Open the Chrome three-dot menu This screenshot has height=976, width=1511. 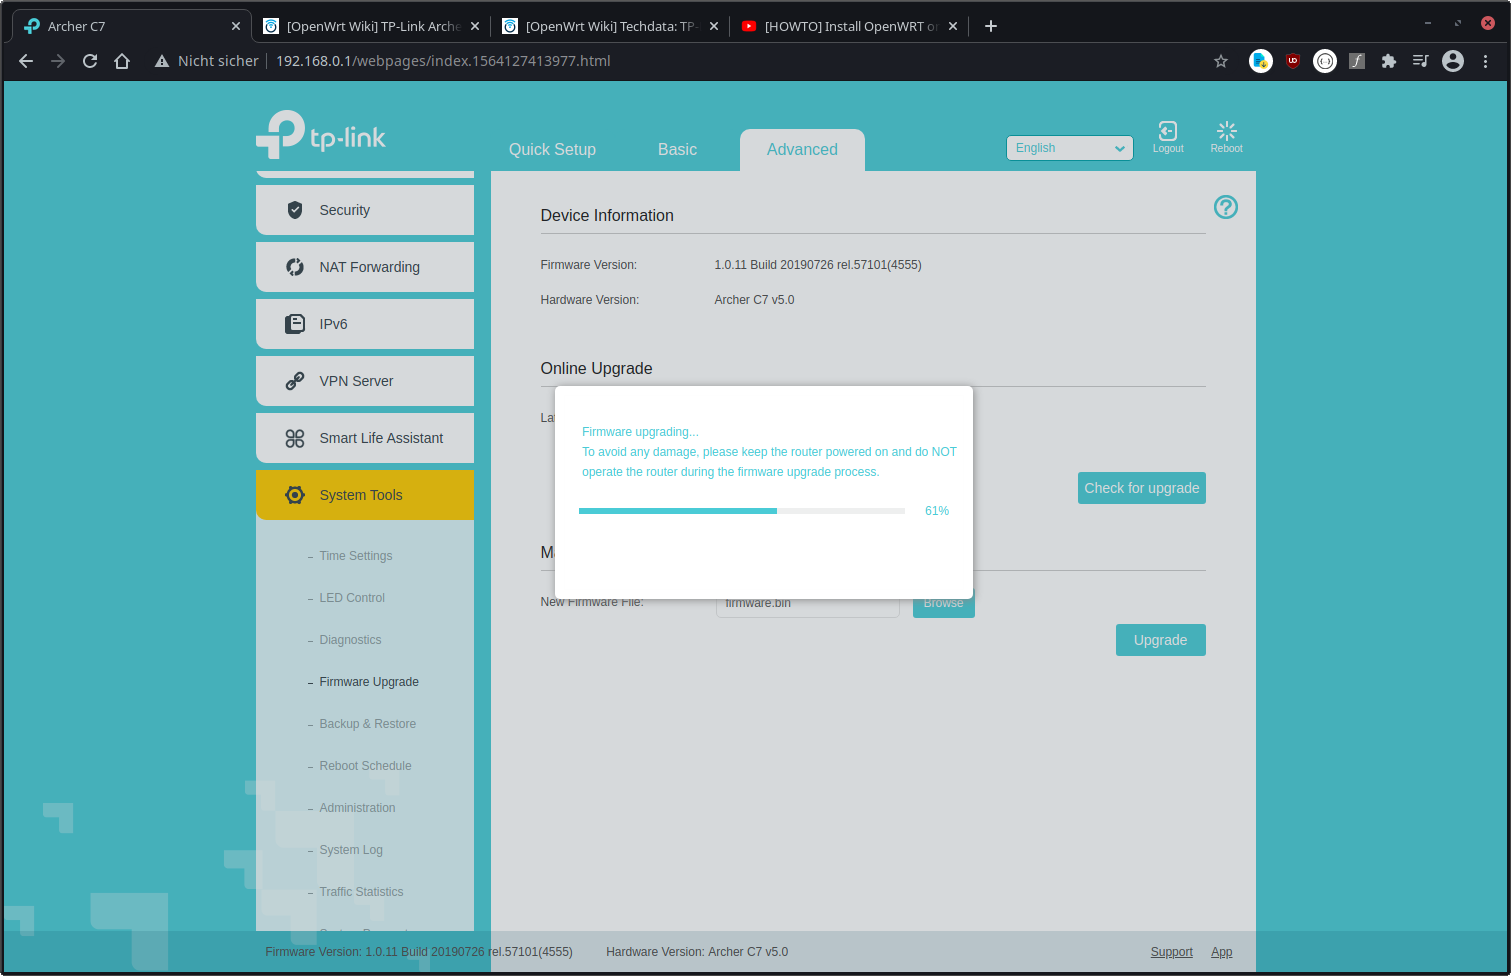point(1486,61)
